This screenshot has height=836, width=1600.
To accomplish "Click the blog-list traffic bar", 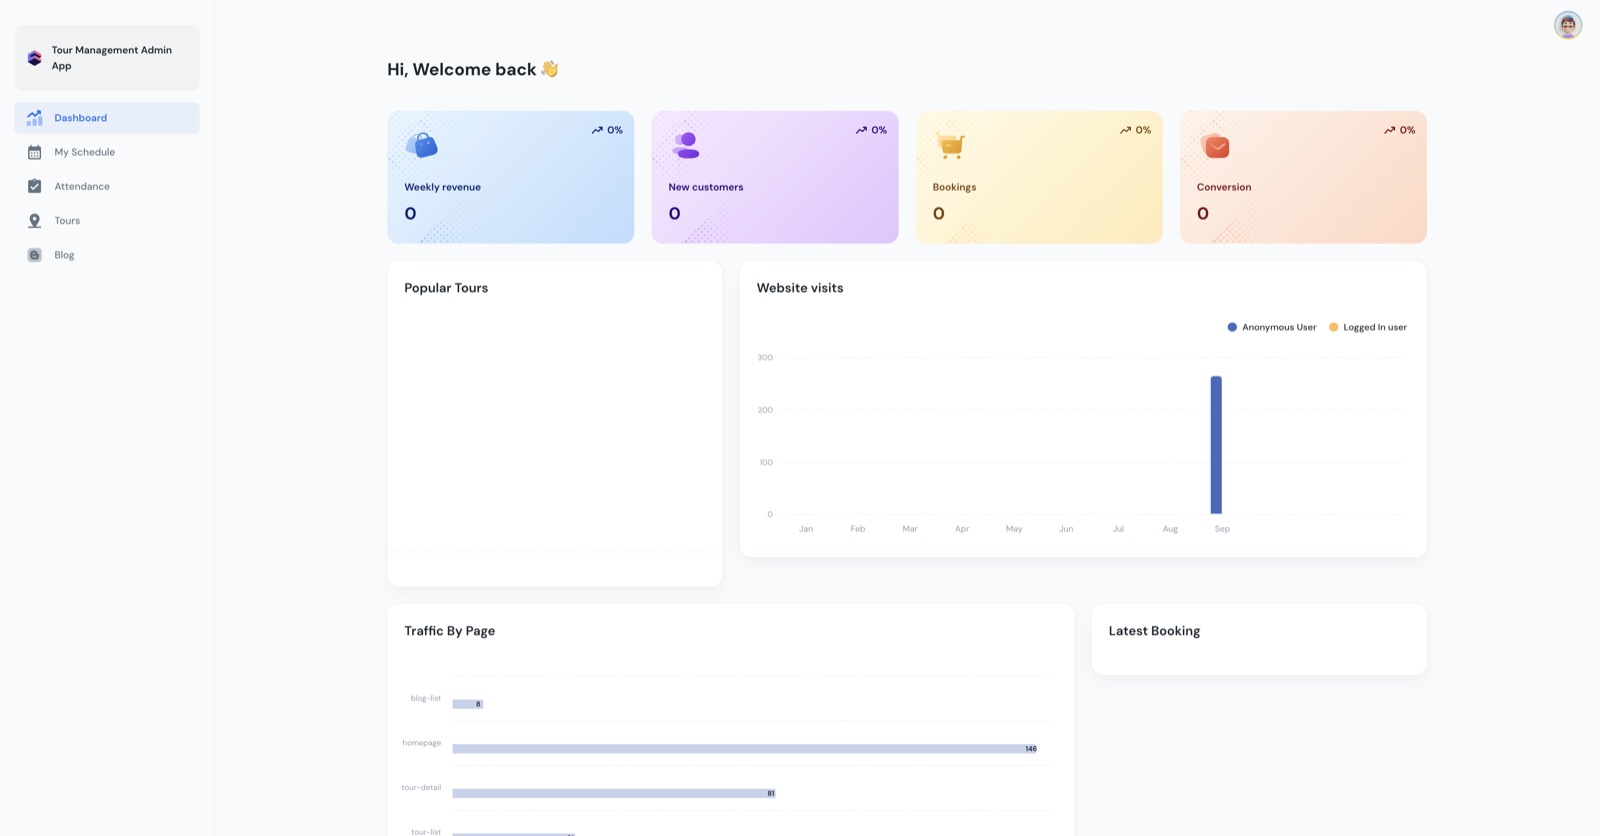I will click(x=468, y=704).
